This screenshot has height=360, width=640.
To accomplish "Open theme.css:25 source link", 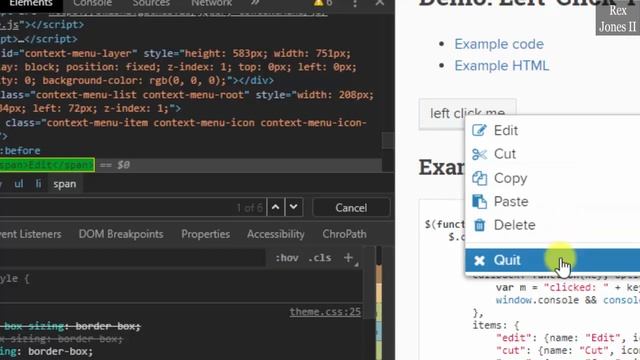I will (x=325, y=312).
